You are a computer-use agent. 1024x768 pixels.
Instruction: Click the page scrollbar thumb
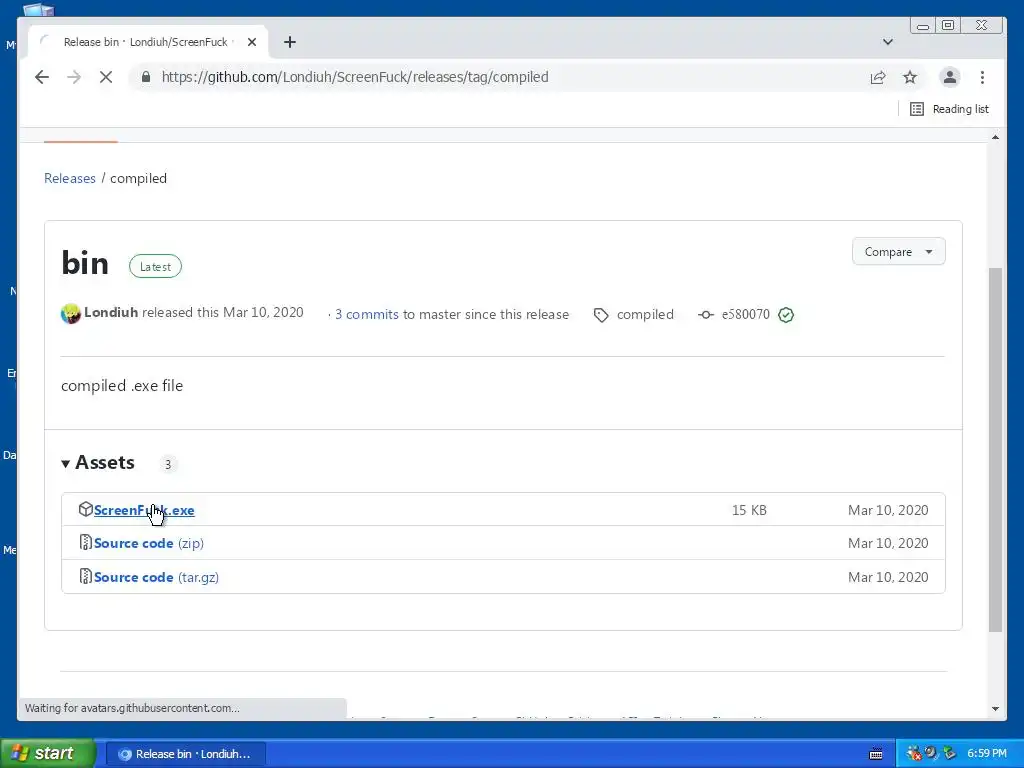[995, 450]
